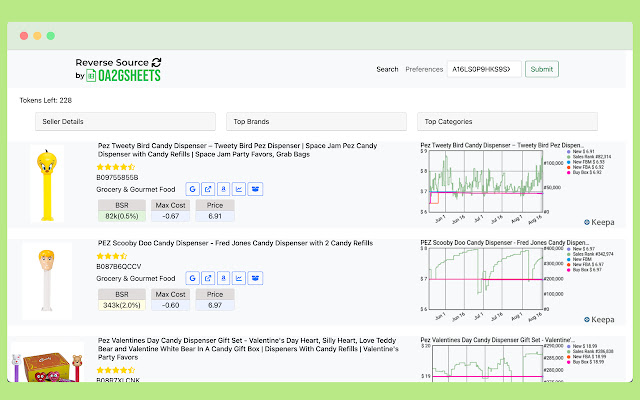Image resolution: width=640 pixels, height=400 pixels.
Task: Click Max Cost value -0.67
Action: (171, 216)
